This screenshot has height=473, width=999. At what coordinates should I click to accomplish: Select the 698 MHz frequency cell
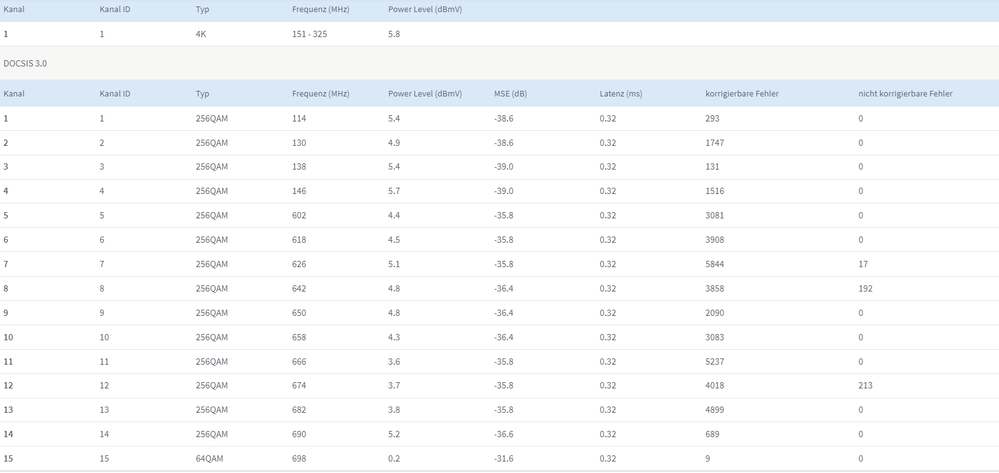click(x=299, y=459)
